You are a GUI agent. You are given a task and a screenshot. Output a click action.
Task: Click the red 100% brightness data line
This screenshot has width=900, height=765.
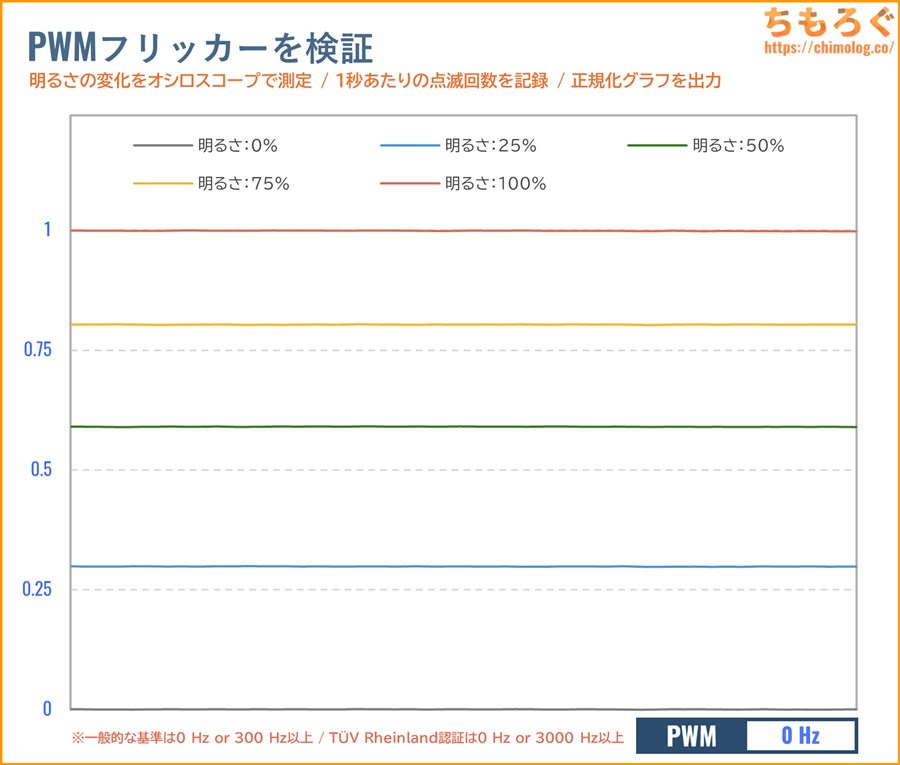click(x=462, y=231)
